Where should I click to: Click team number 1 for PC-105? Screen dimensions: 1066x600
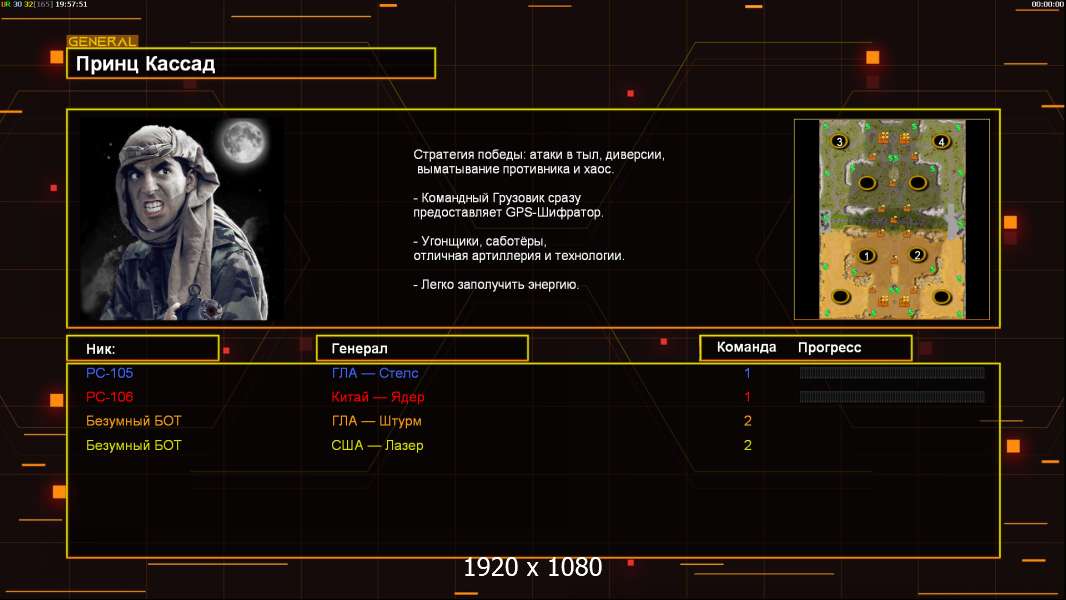click(x=747, y=373)
